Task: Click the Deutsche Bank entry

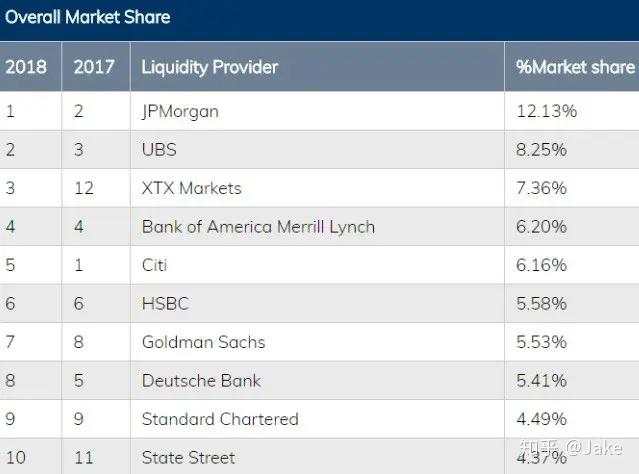Action: pyautogui.click(x=199, y=380)
